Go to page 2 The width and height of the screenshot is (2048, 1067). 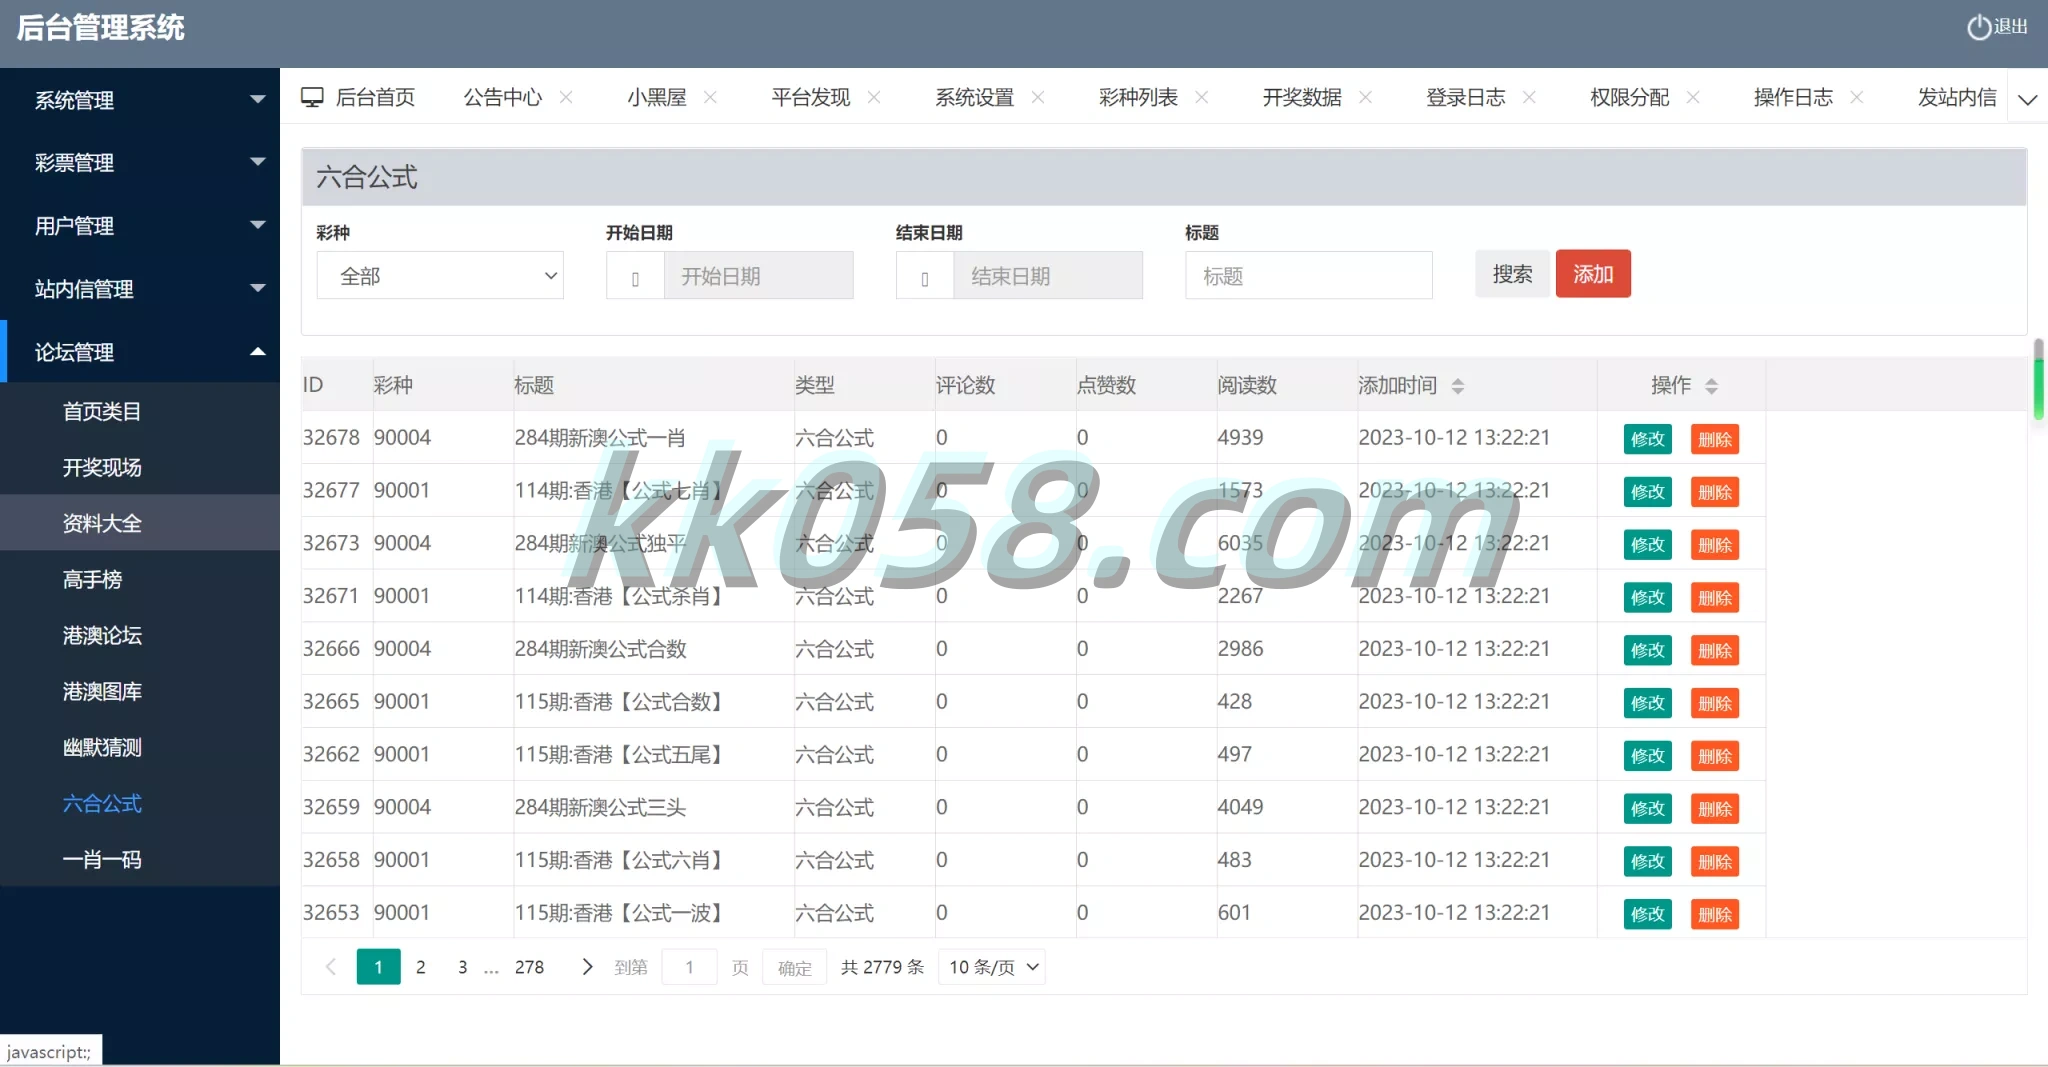[x=421, y=967]
